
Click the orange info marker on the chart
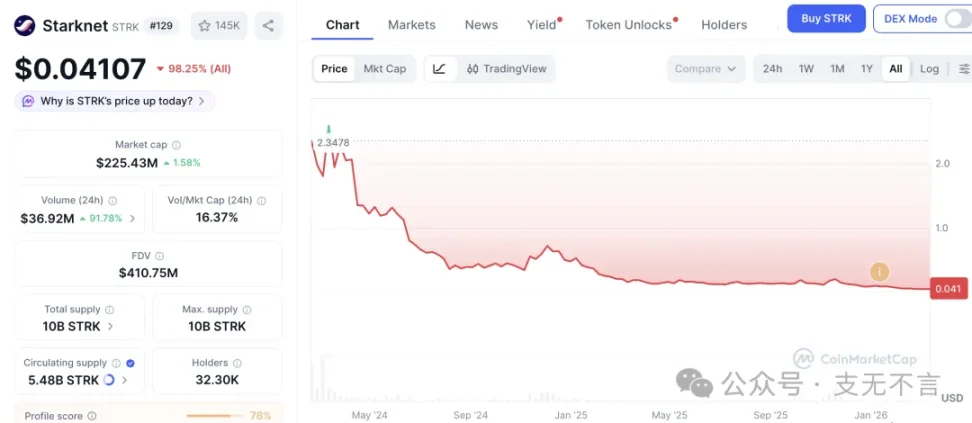click(879, 271)
